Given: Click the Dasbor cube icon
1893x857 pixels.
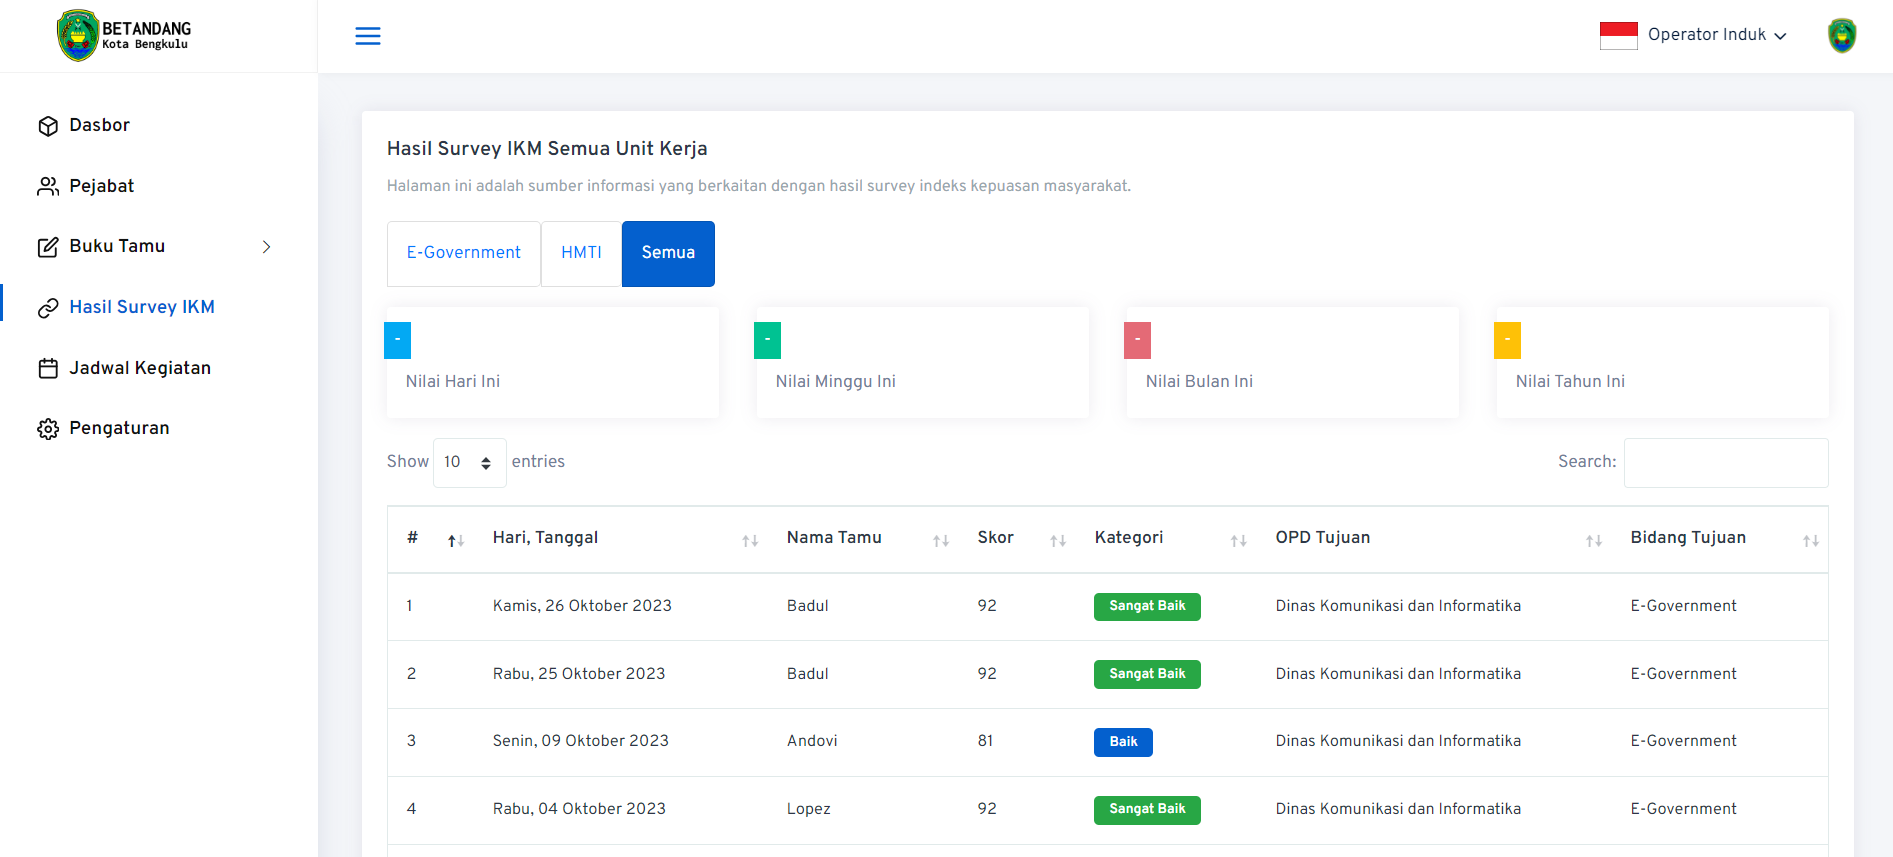Looking at the screenshot, I should point(48,126).
